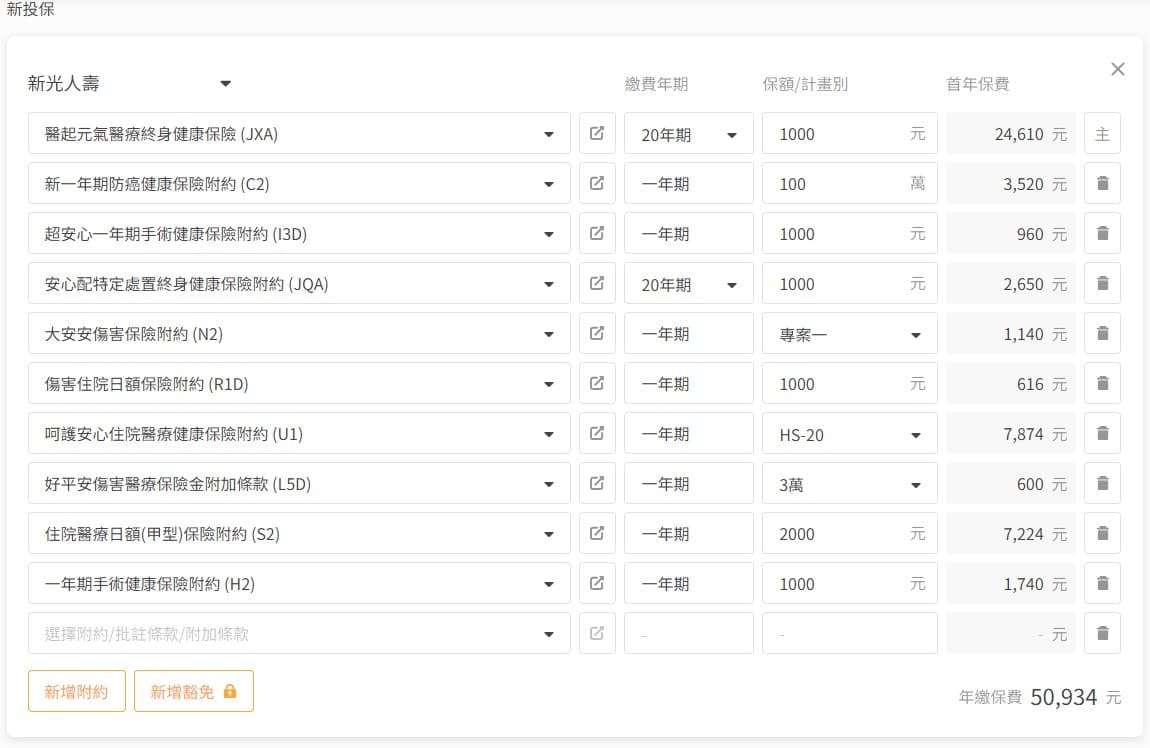Expand the 專案一 plan dropdown
Image resolution: width=1150 pixels, height=748 pixels.
(849, 334)
